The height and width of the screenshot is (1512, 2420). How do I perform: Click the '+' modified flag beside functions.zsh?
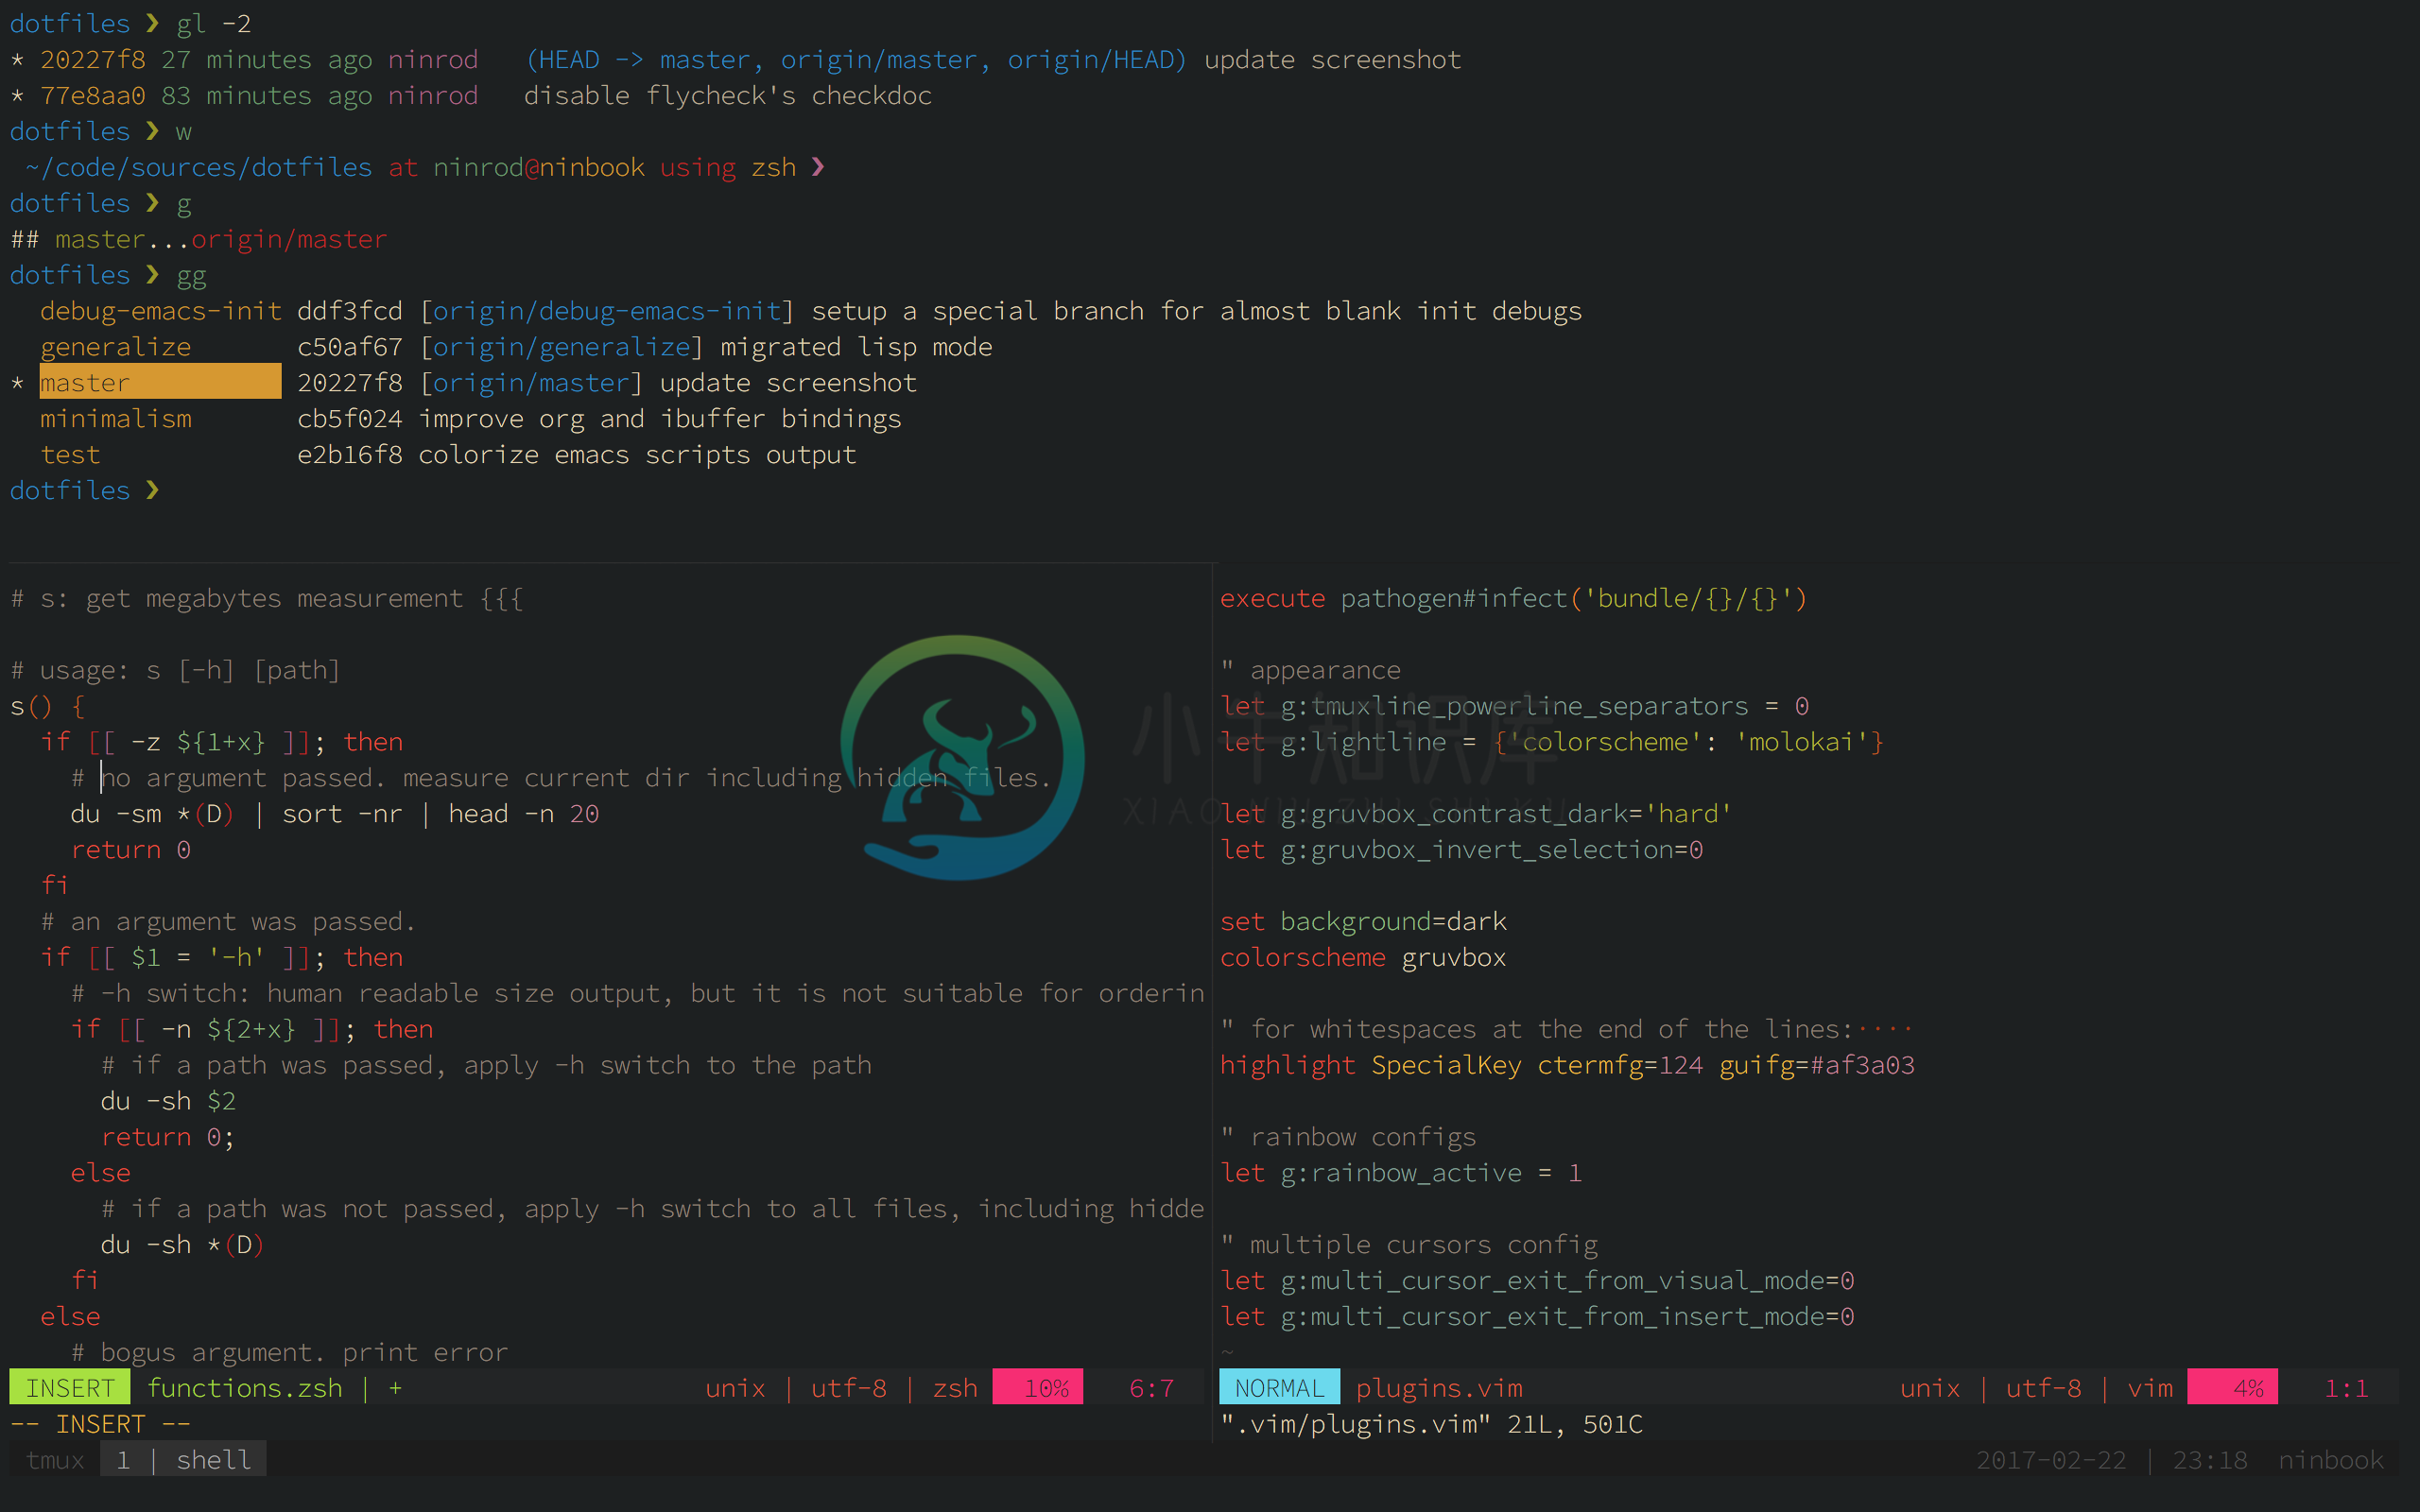coord(395,1388)
